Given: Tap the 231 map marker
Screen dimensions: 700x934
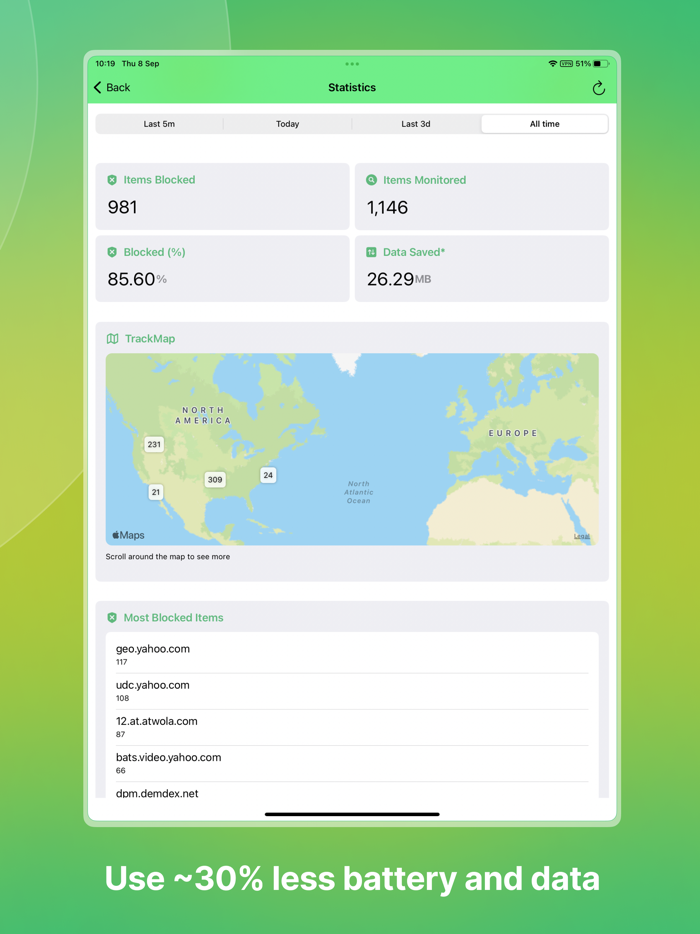Looking at the screenshot, I should click(154, 444).
